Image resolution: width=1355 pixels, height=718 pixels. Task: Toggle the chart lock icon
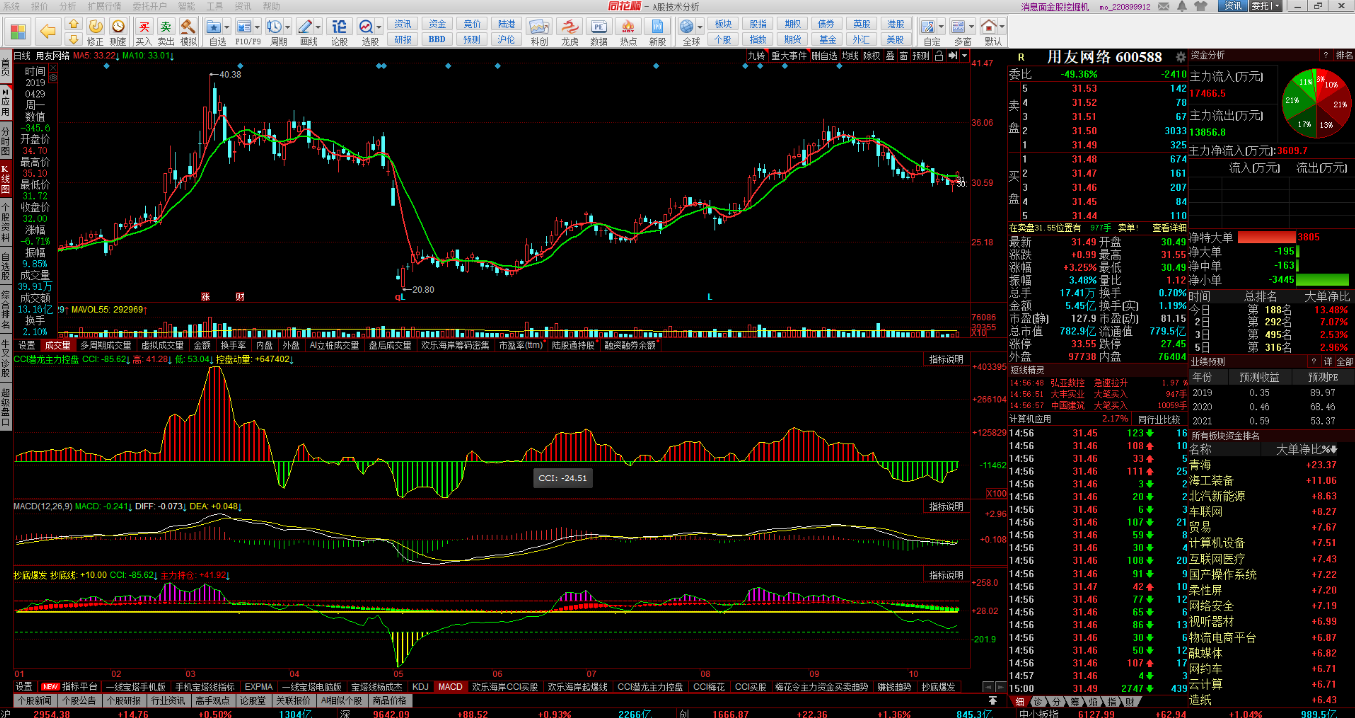coord(939,55)
